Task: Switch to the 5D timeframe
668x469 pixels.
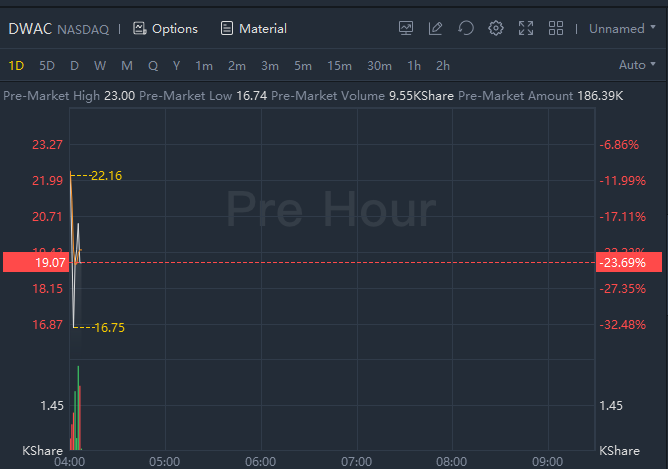Action: (47, 65)
